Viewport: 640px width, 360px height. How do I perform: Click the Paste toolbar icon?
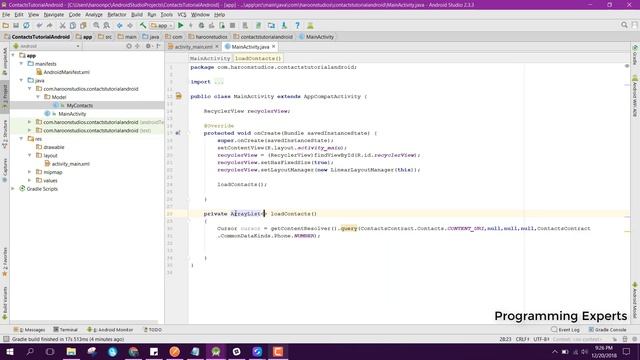click(x=83, y=25)
